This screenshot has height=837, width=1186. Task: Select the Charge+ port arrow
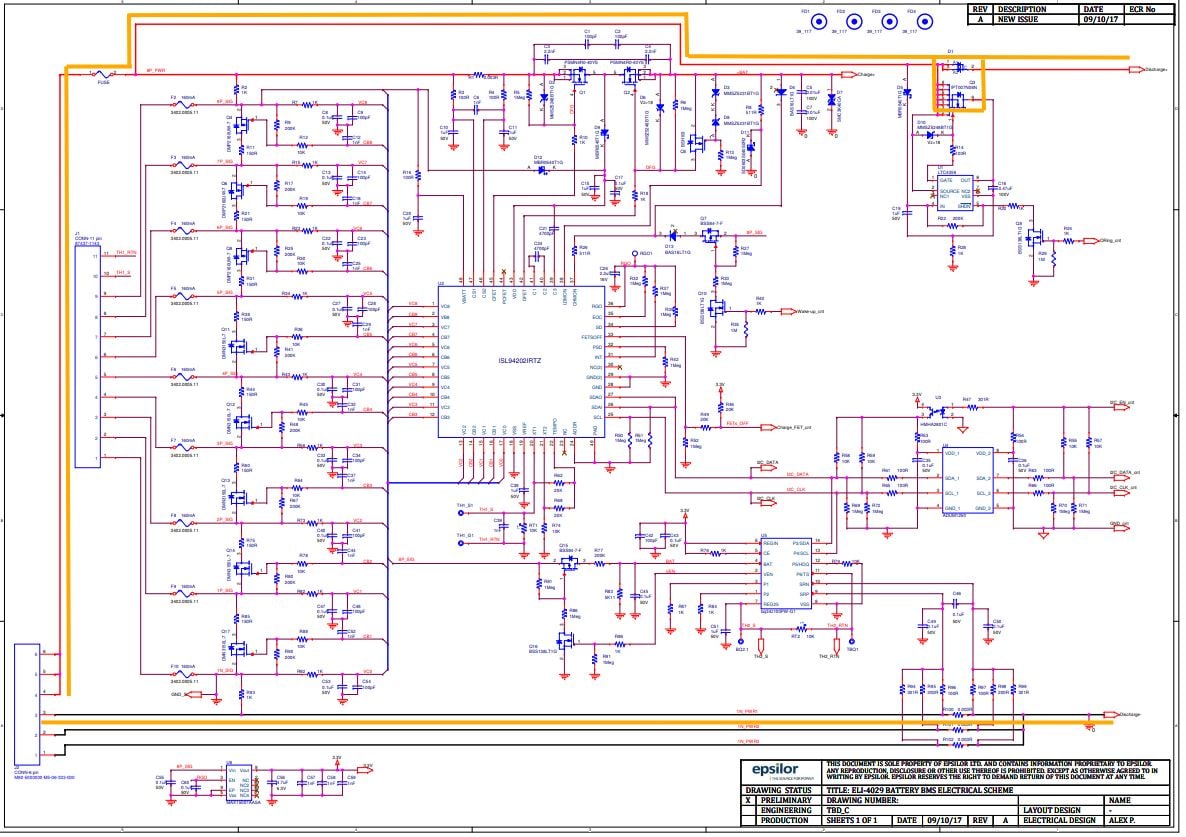click(852, 74)
